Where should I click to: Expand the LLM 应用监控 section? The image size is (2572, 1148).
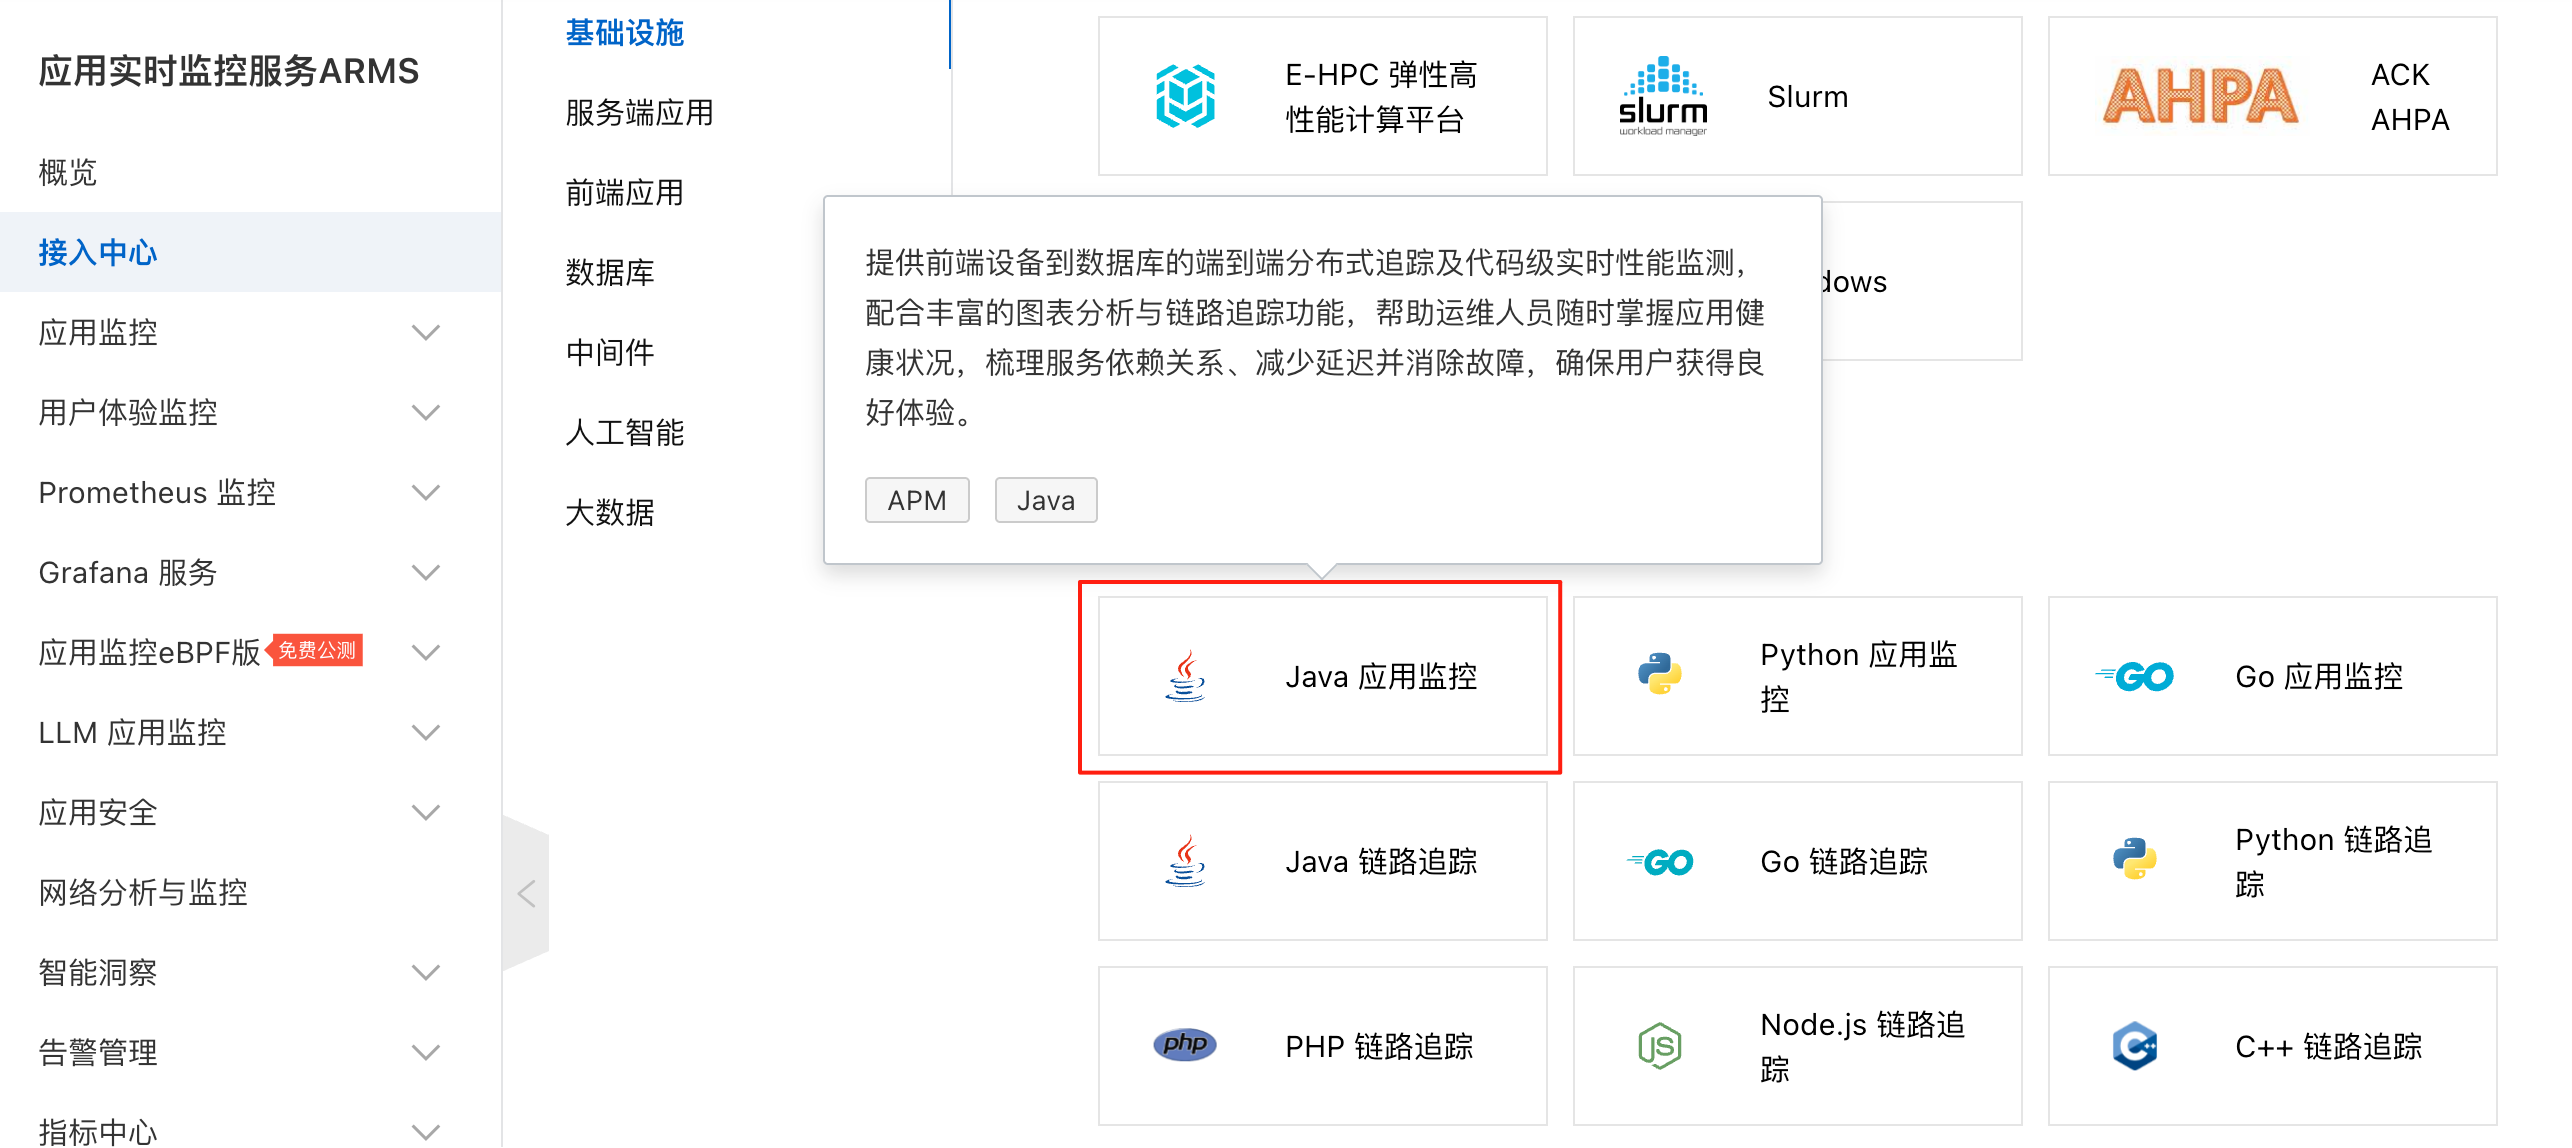(426, 732)
